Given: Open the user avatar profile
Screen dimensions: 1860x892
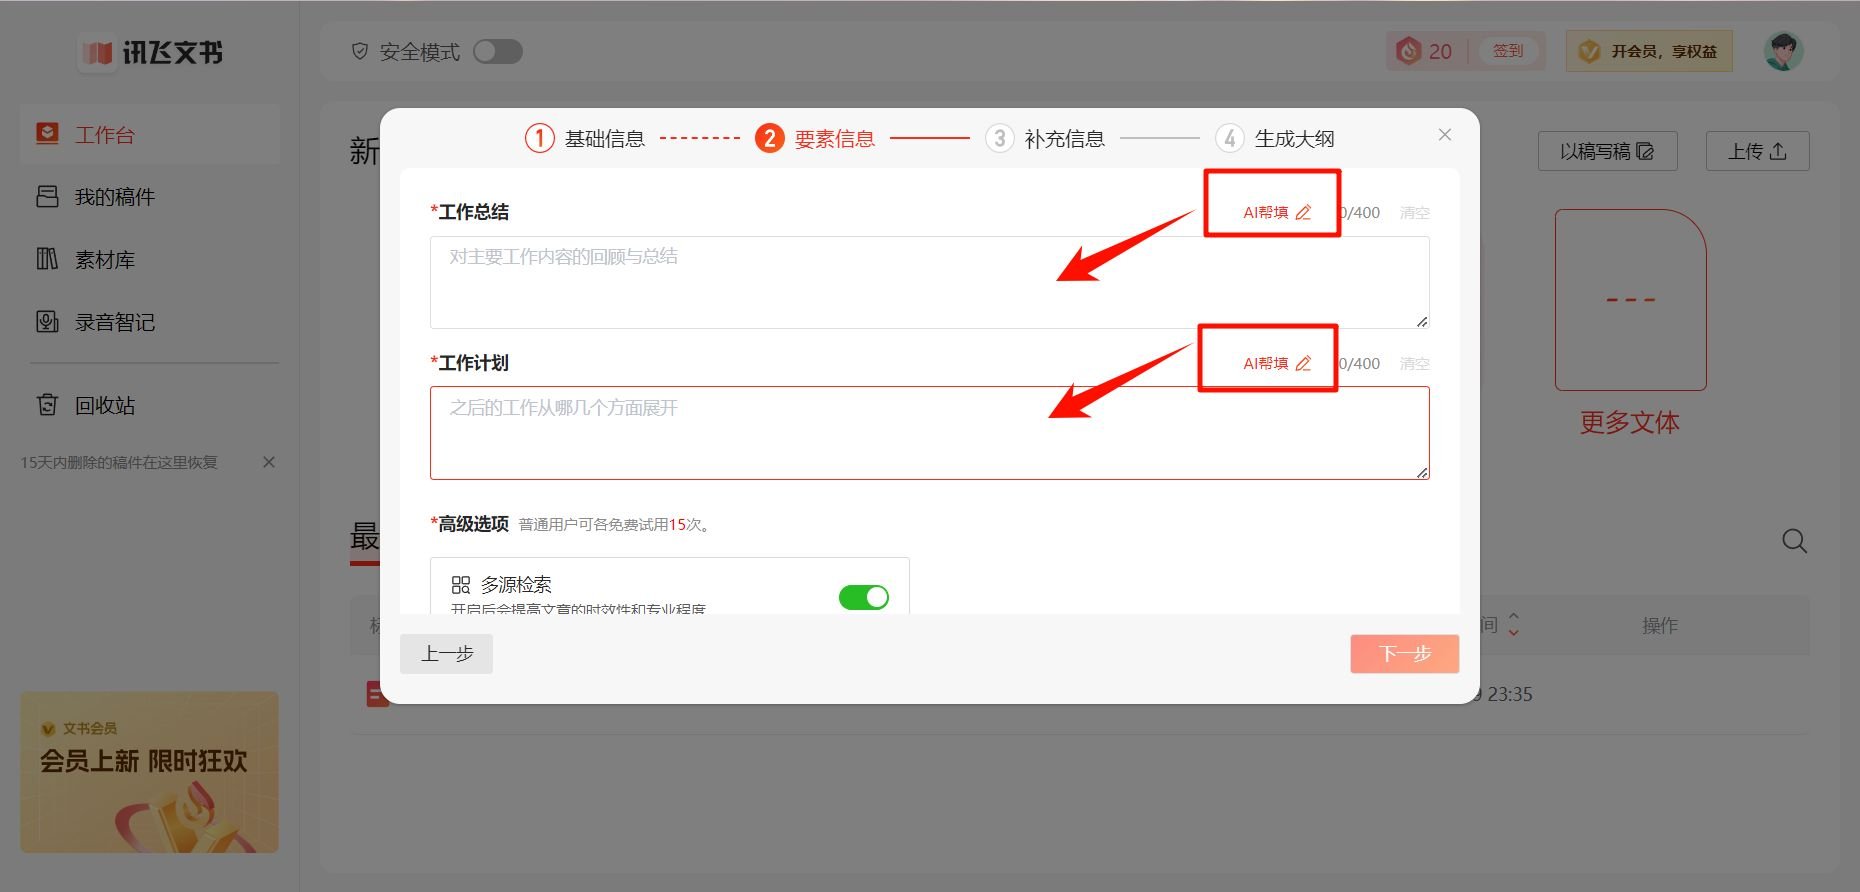Looking at the screenshot, I should click(1783, 51).
